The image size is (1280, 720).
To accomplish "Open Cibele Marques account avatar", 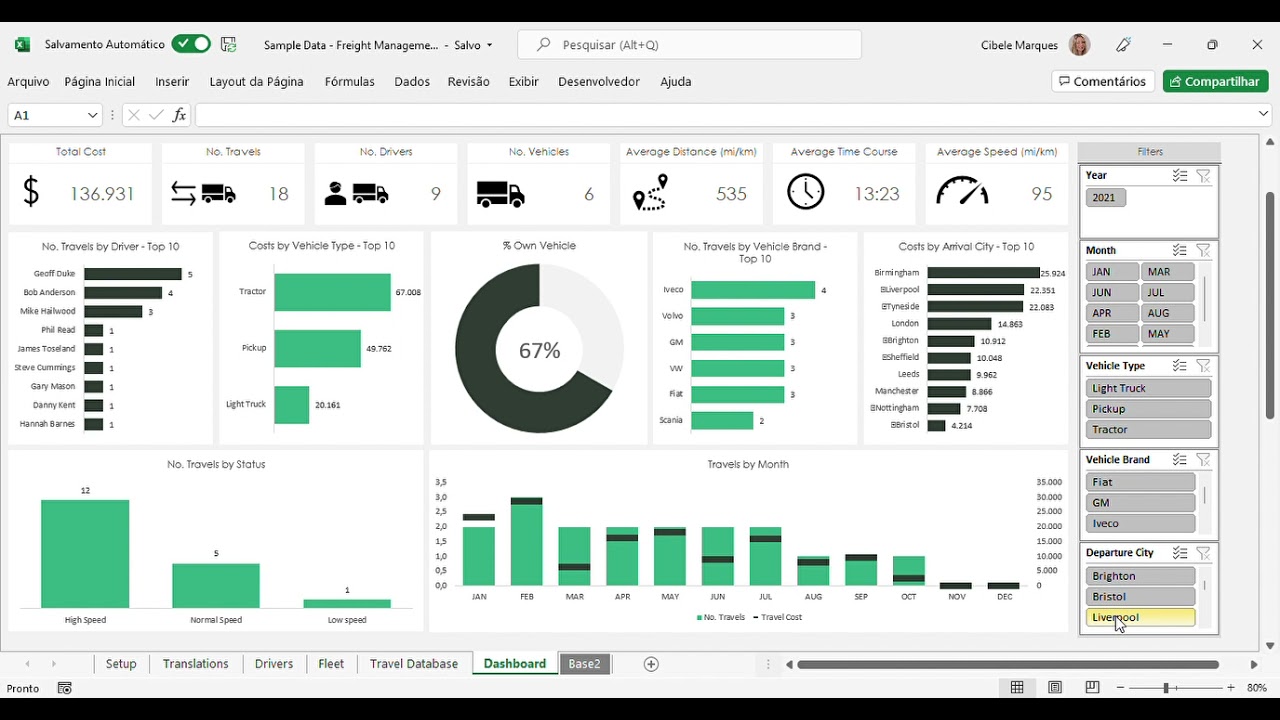I will [1079, 45].
